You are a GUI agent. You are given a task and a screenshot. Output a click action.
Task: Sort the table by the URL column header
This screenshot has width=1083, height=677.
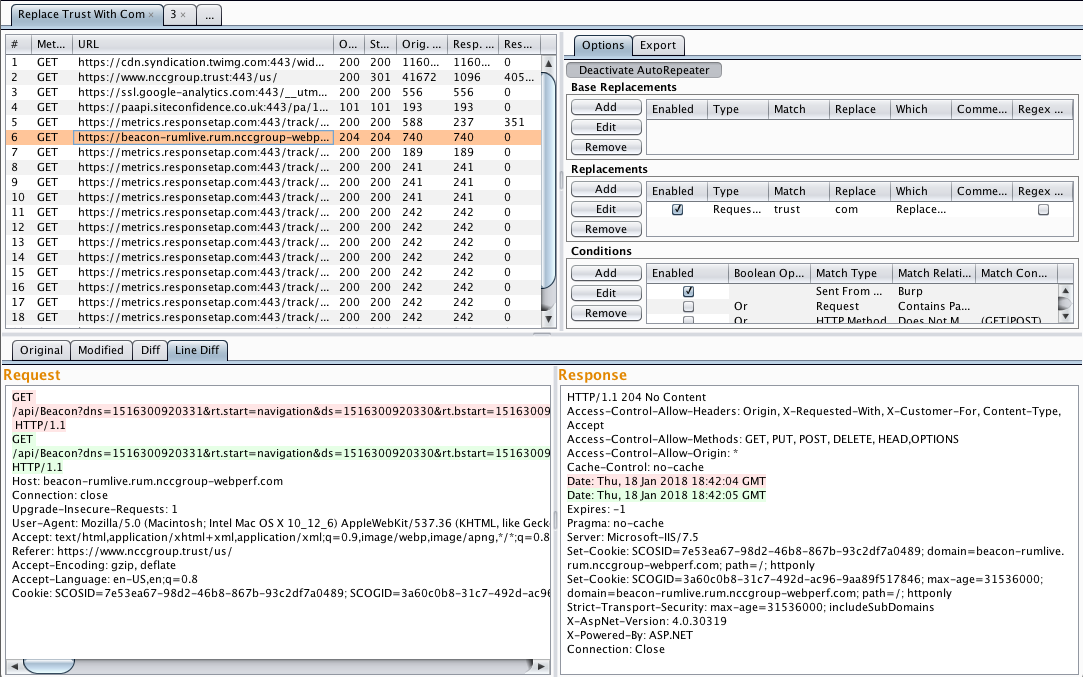203,44
